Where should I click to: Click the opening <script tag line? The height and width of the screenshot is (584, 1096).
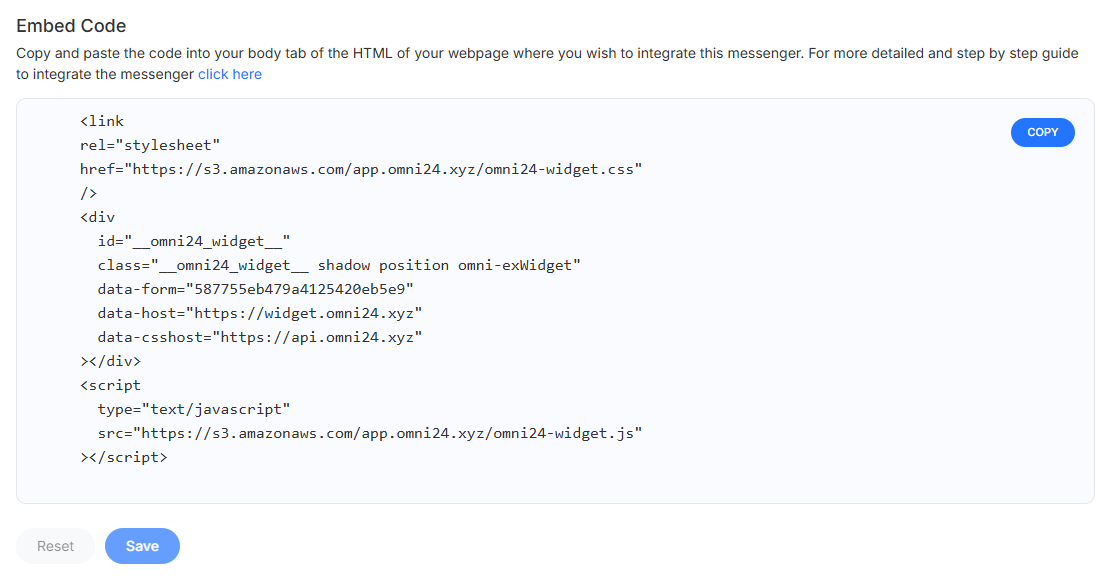tap(110, 385)
